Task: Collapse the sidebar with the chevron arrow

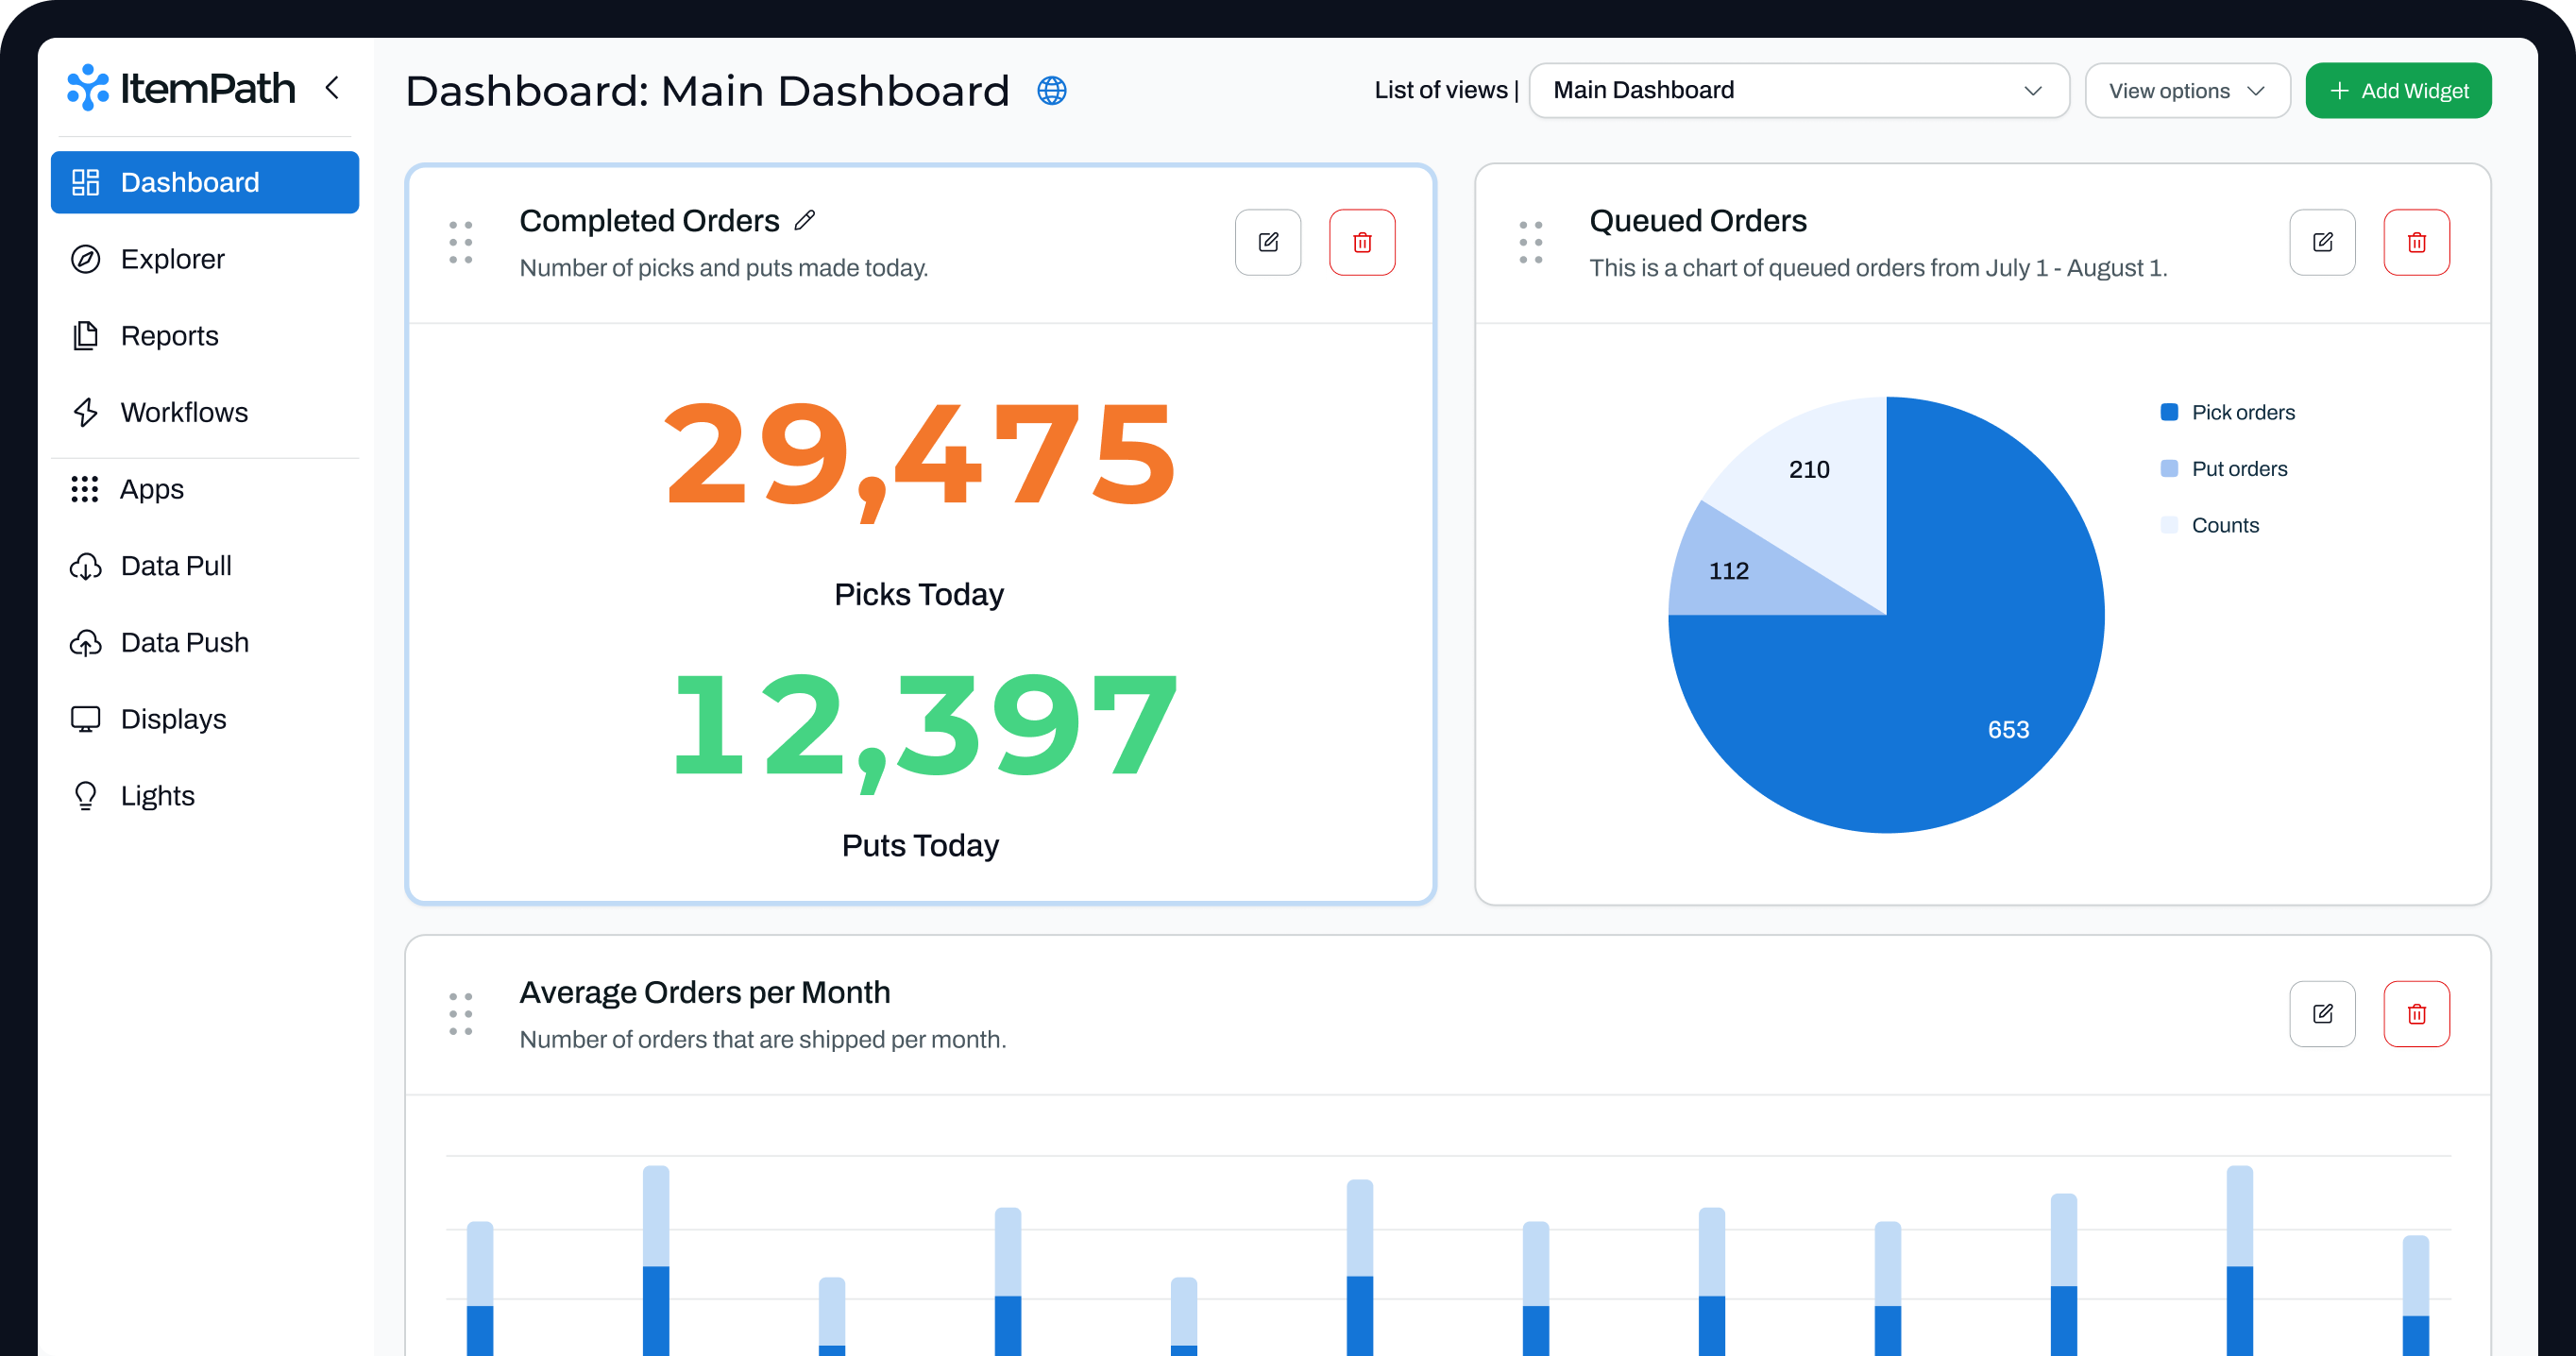Action: (x=333, y=88)
